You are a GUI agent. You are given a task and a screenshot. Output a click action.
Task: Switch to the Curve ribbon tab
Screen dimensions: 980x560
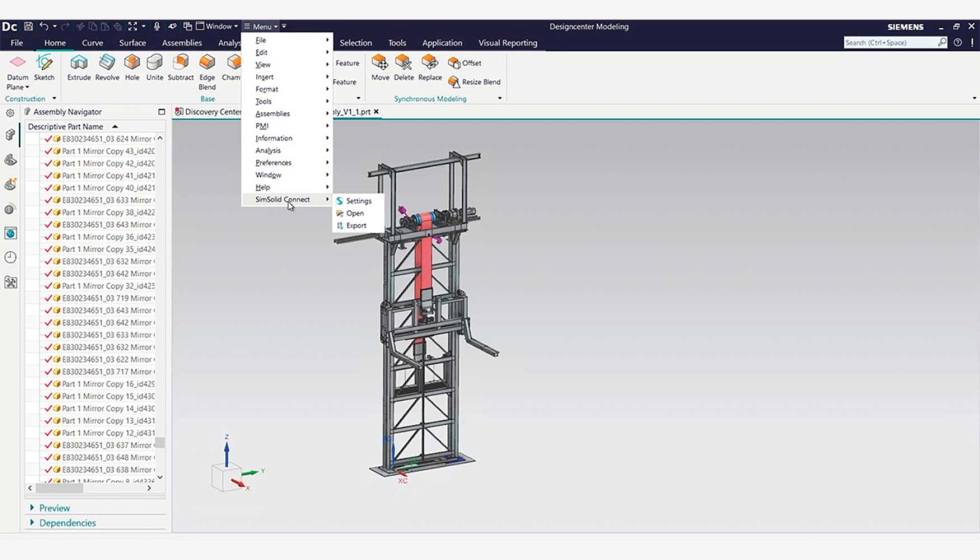click(x=92, y=42)
